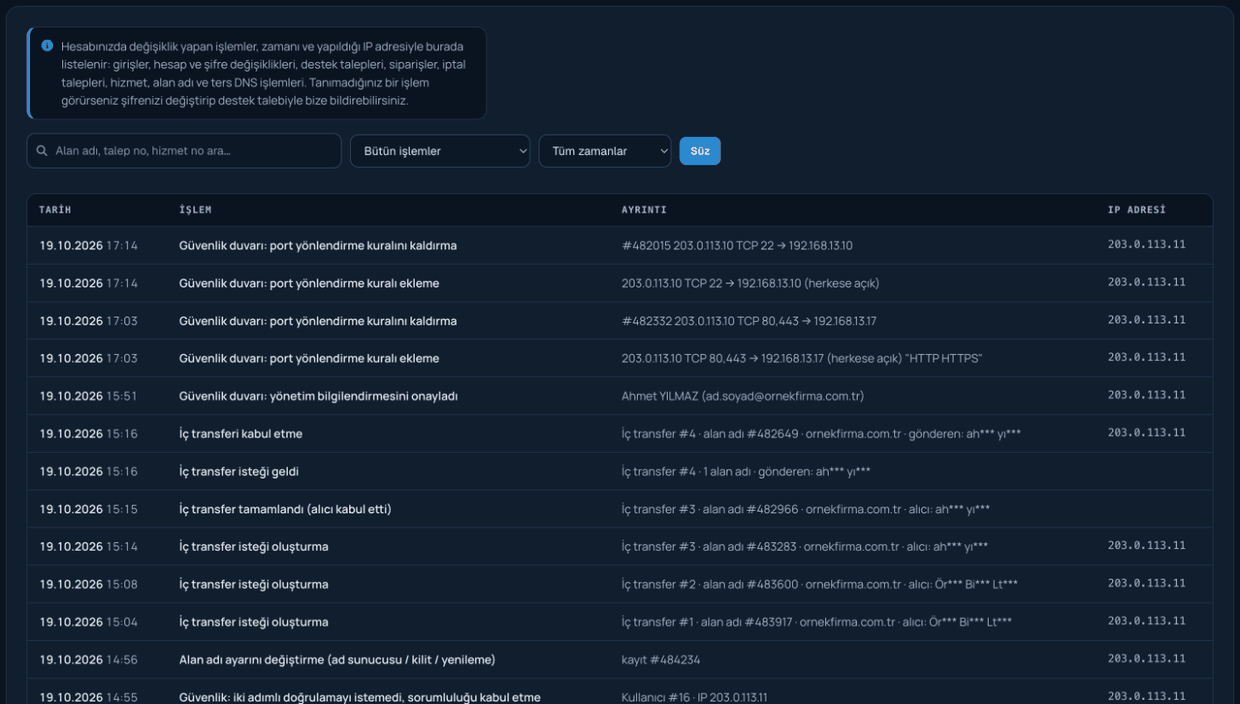1240x704 pixels.
Task: Click detail "İç transfer #1 · alan adı #483917"
Action: 817,622
